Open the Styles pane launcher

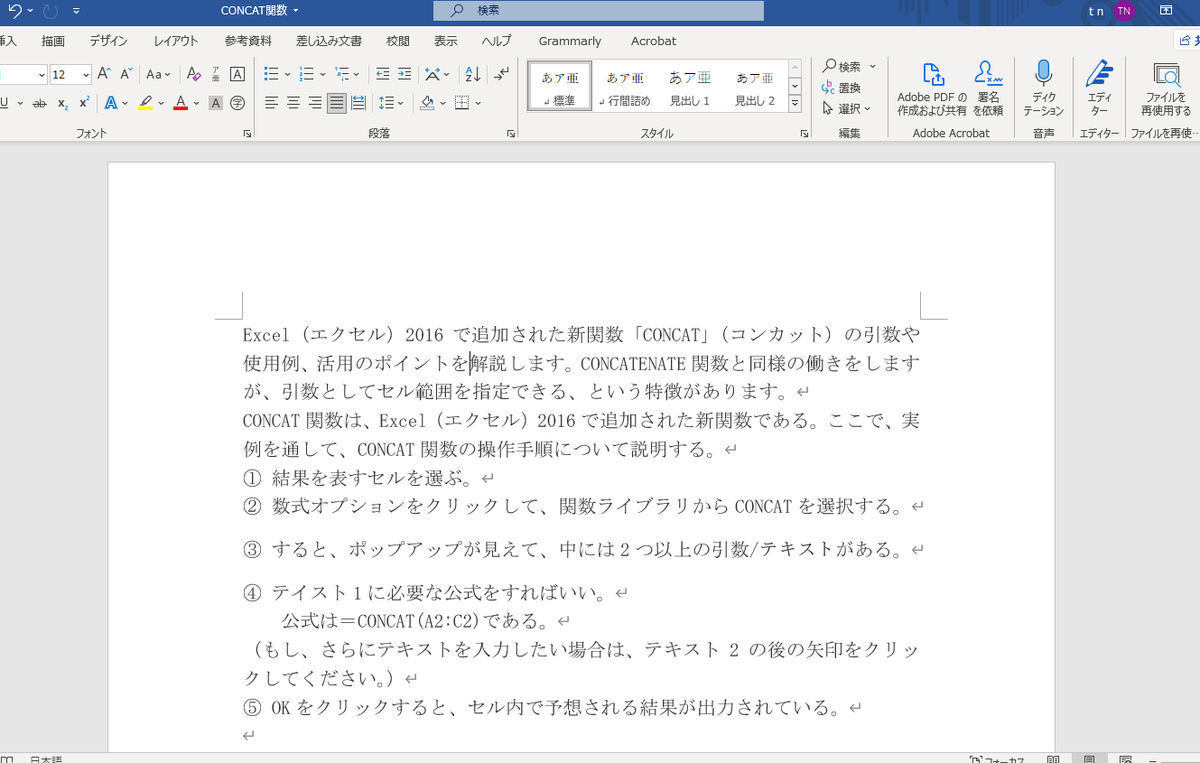click(x=803, y=133)
